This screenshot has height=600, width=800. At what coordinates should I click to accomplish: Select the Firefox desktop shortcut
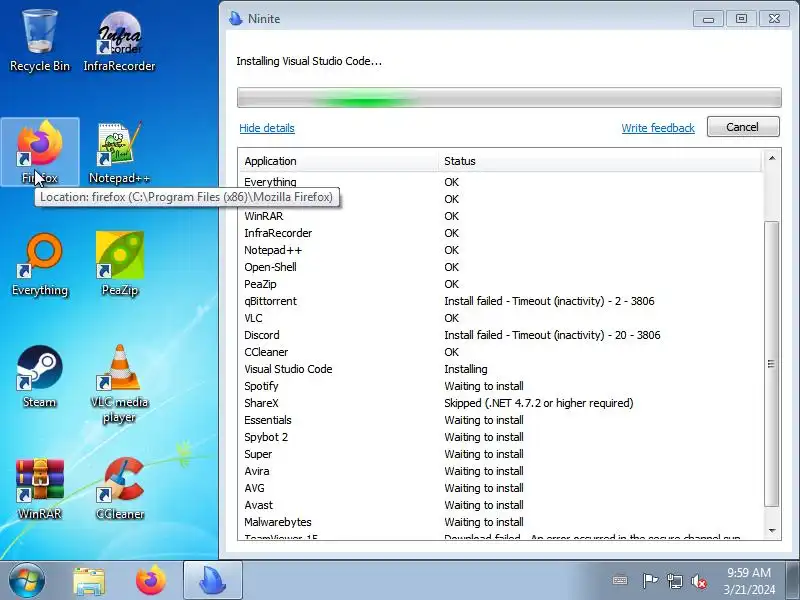pos(40,152)
